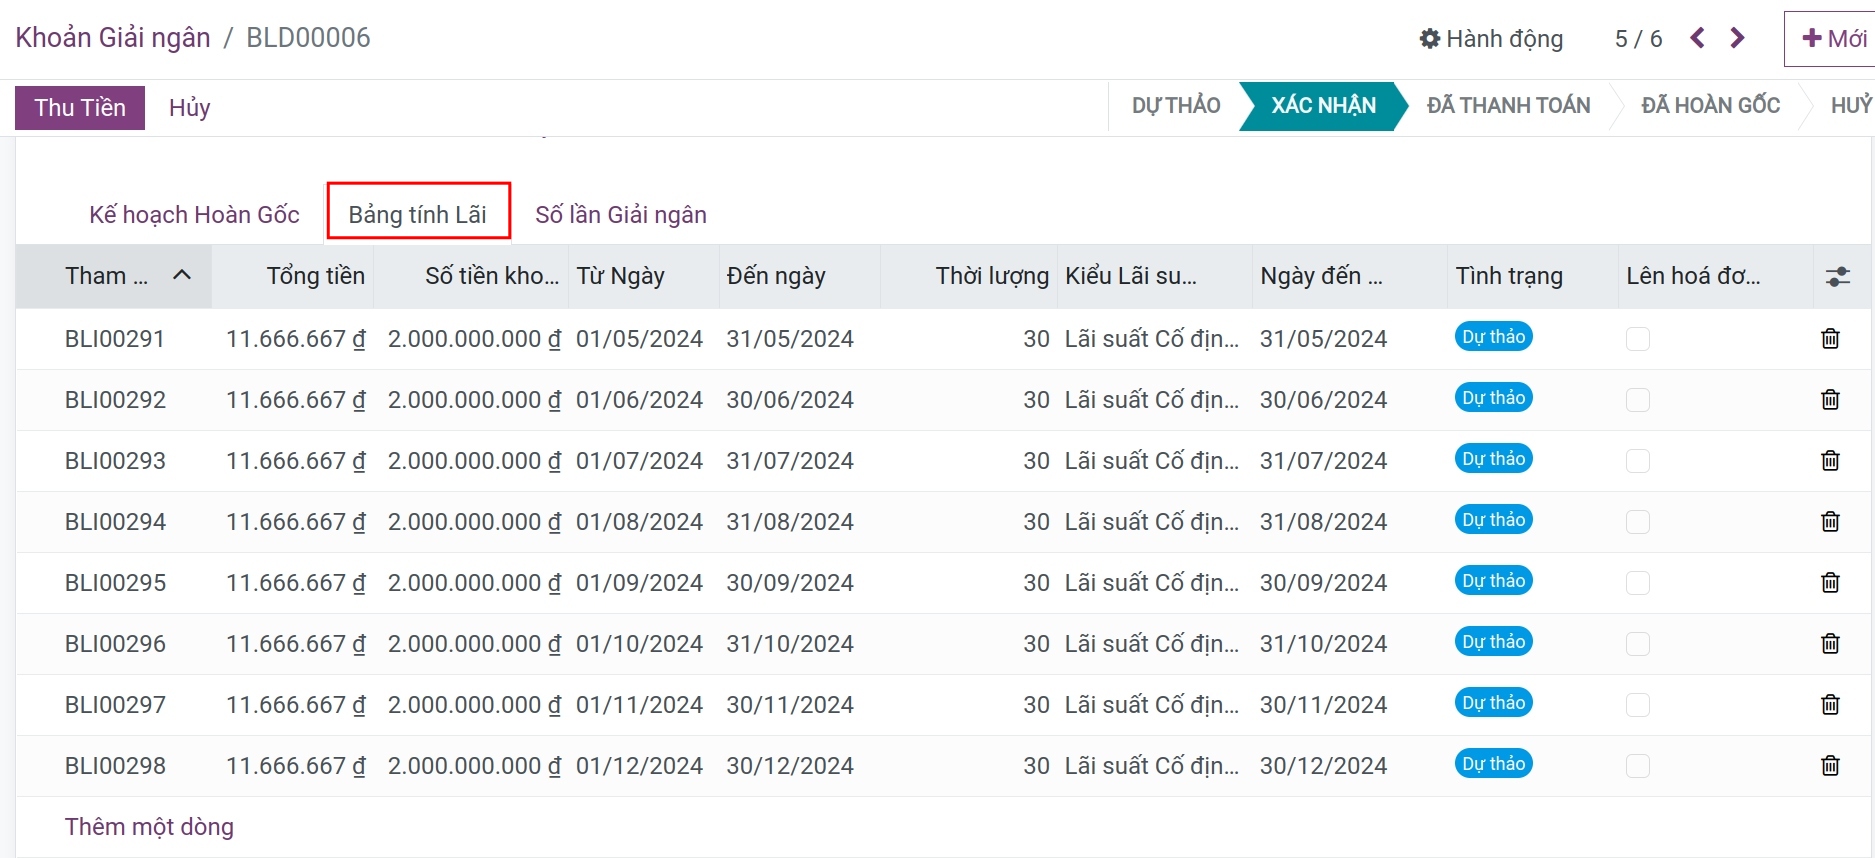Create new record with Mới button

coord(1832,39)
